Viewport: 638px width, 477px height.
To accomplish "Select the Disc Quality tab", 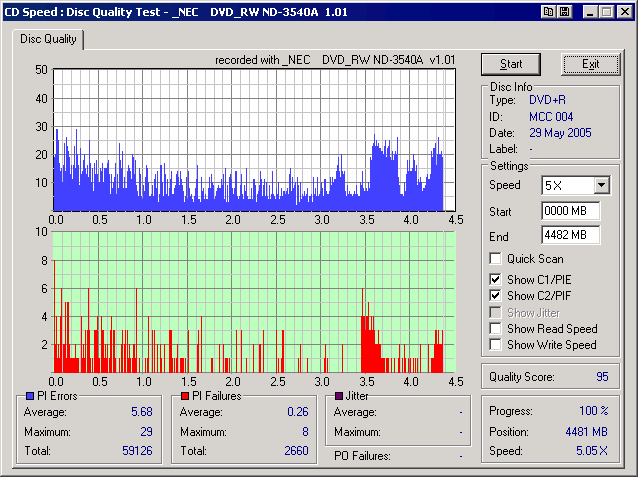I will [50, 39].
